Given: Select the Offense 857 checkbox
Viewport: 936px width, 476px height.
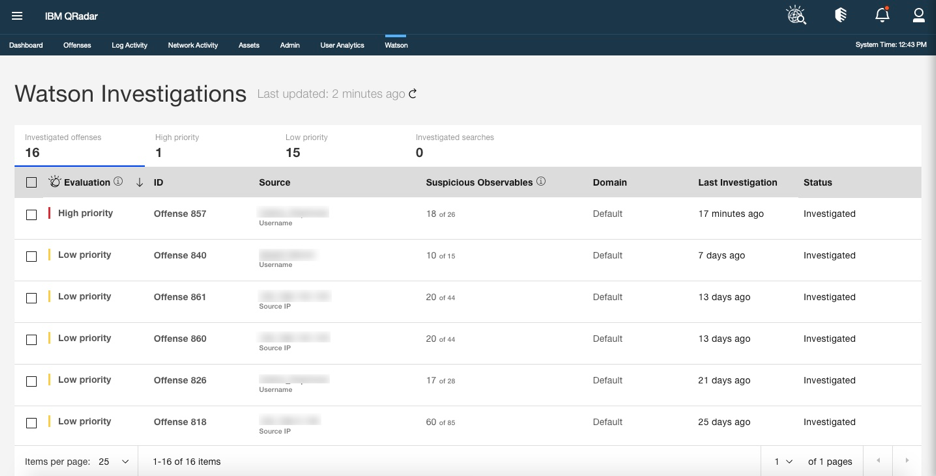Looking at the screenshot, I should [32, 214].
